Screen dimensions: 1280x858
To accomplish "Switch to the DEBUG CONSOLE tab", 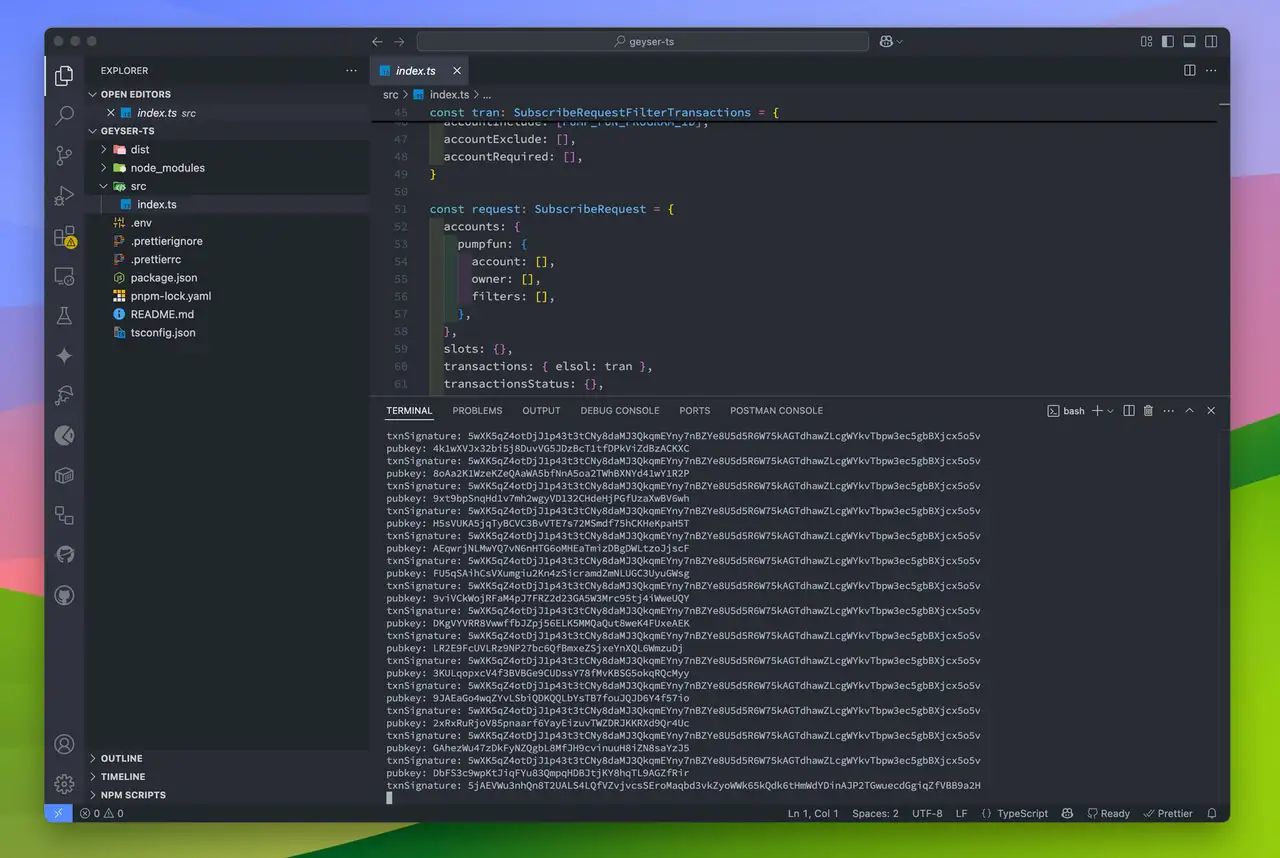I will tap(620, 410).
